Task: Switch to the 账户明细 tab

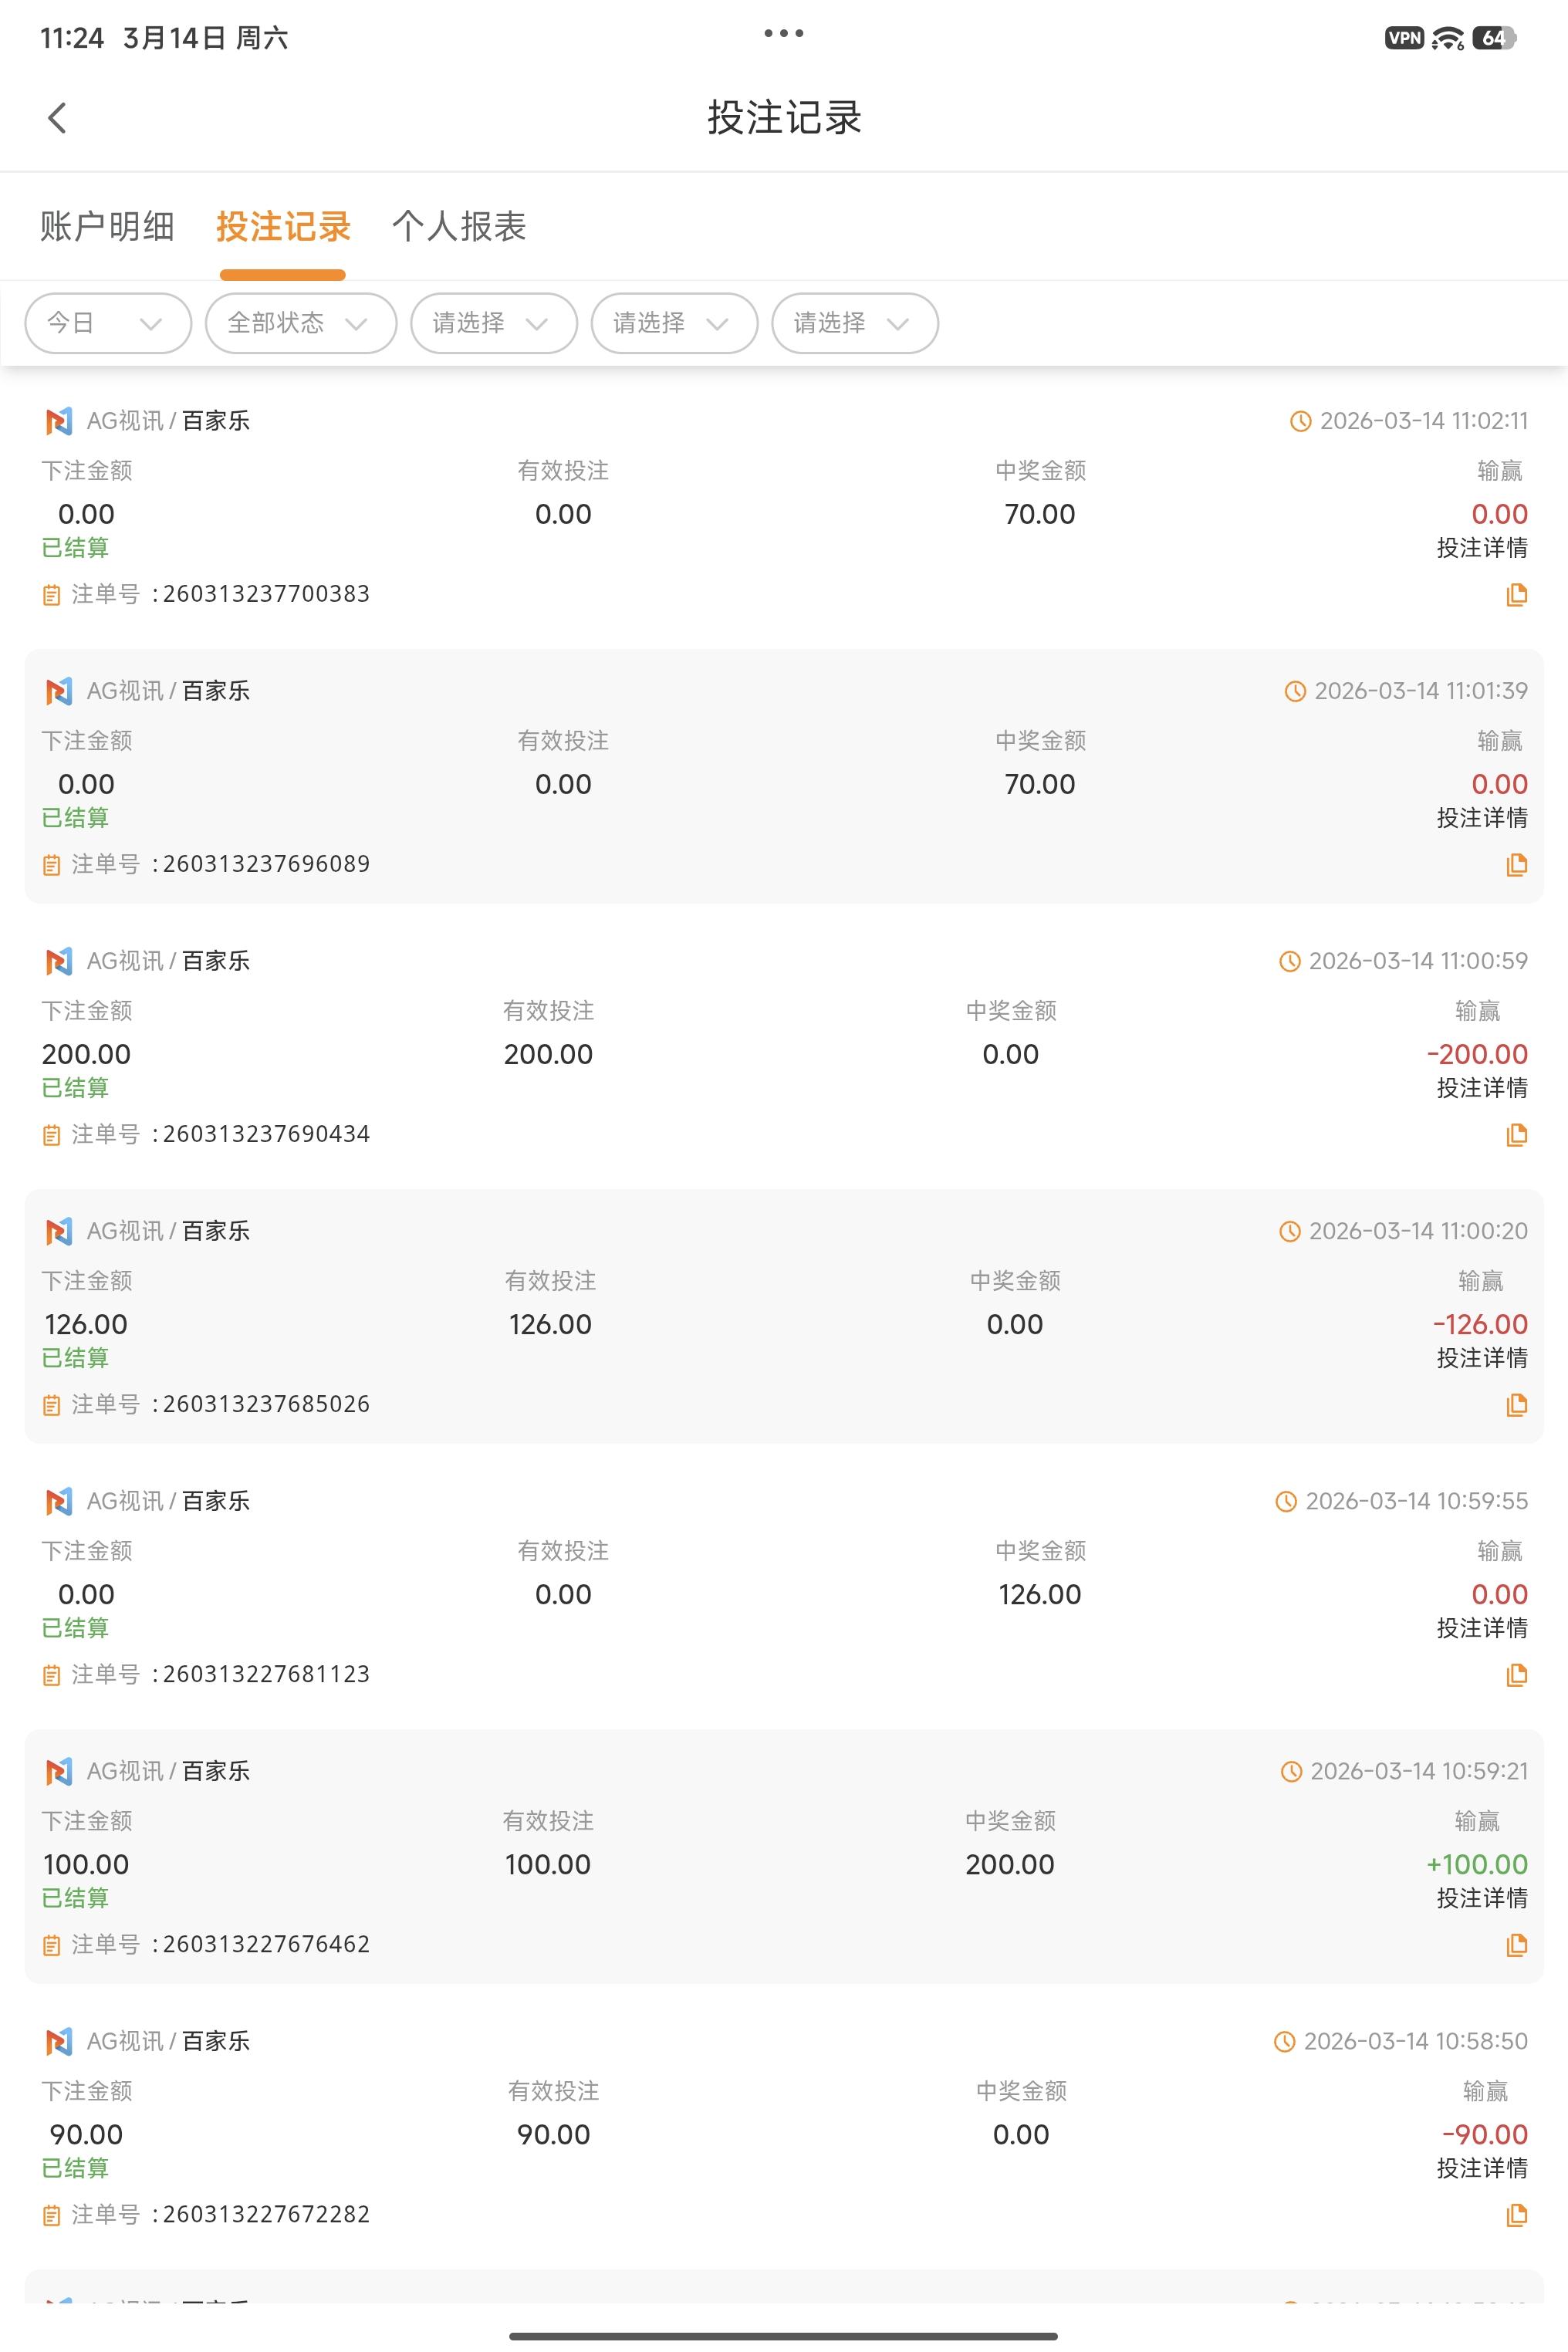Action: point(107,227)
